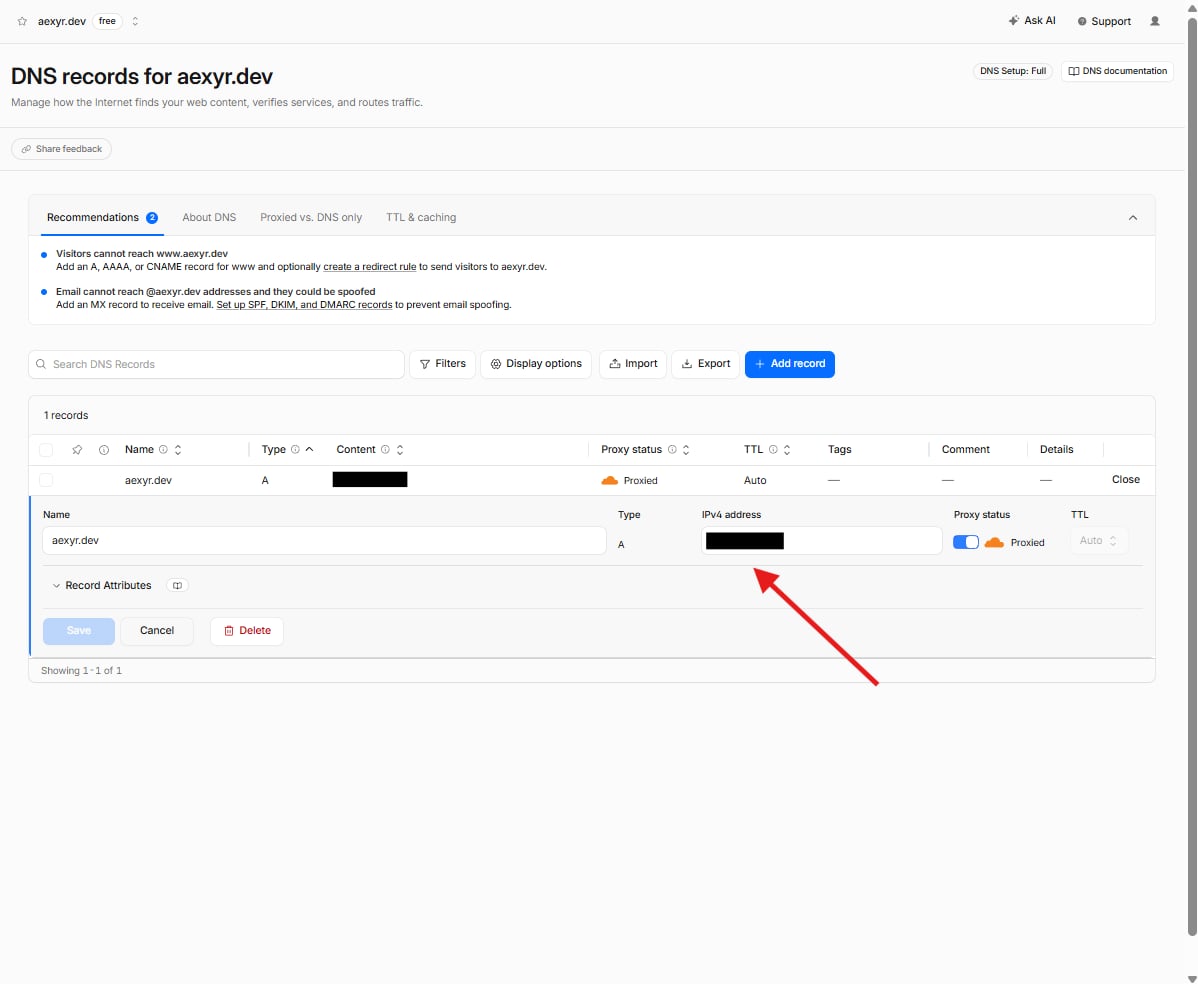Click Add record
Screen dimensions: 1198x984
click(789, 364)
